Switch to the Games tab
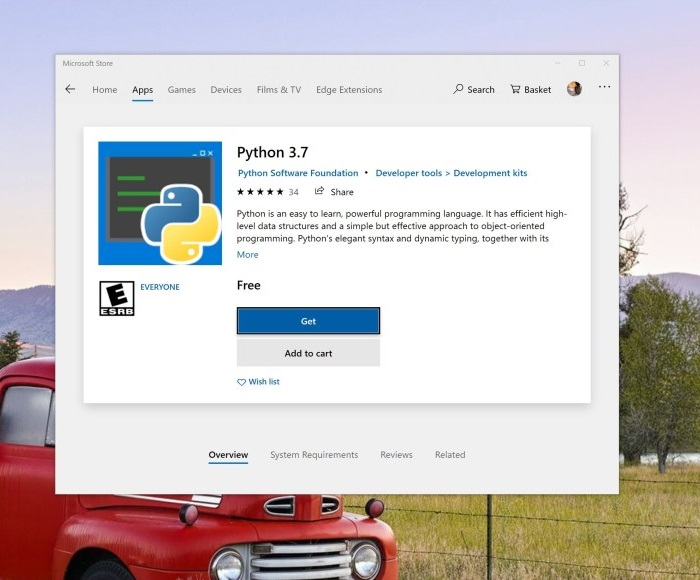Viewport: 700px width, 580px height. (181, 90)
